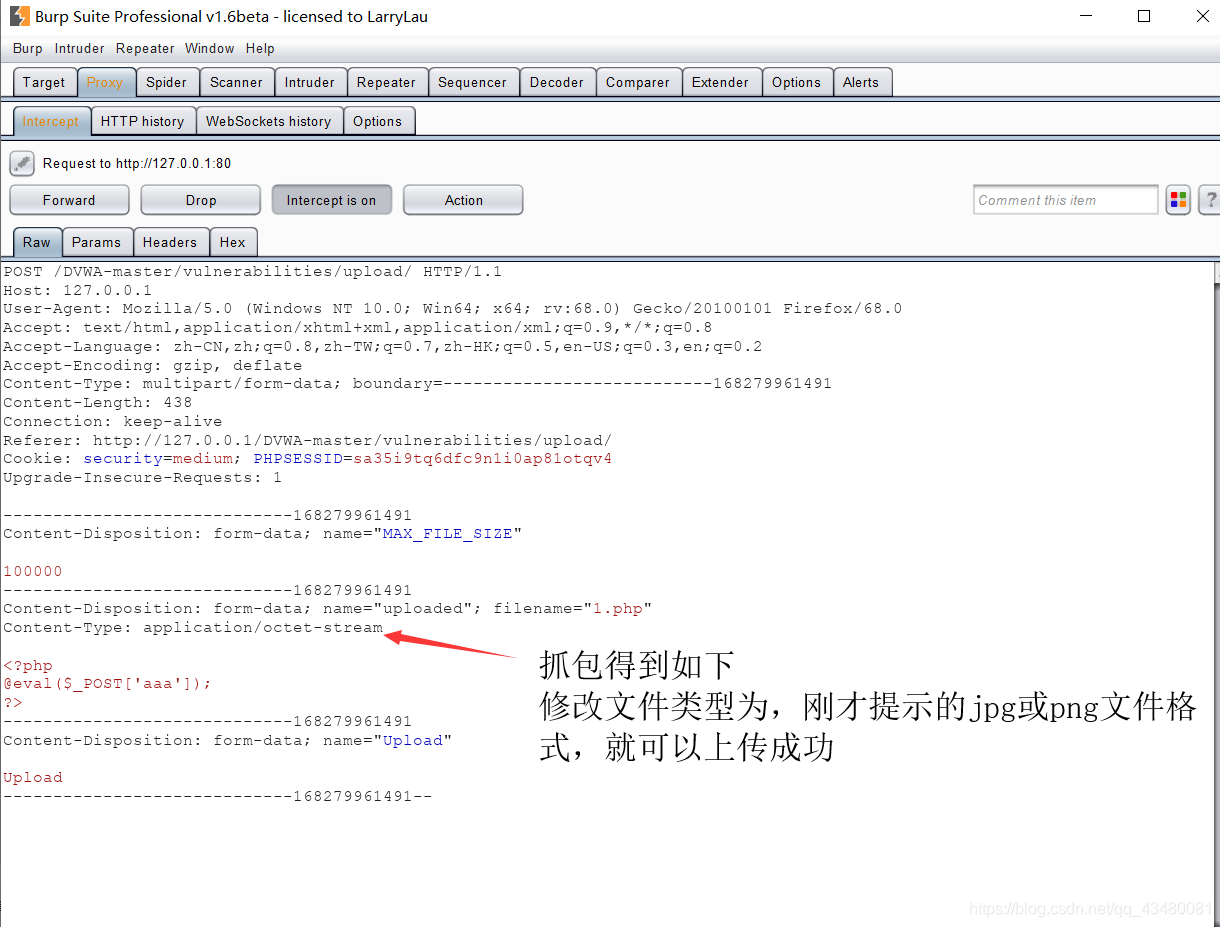Click the Accept-Language header line
The image size is (1220, 927).
tap(382, 346)
